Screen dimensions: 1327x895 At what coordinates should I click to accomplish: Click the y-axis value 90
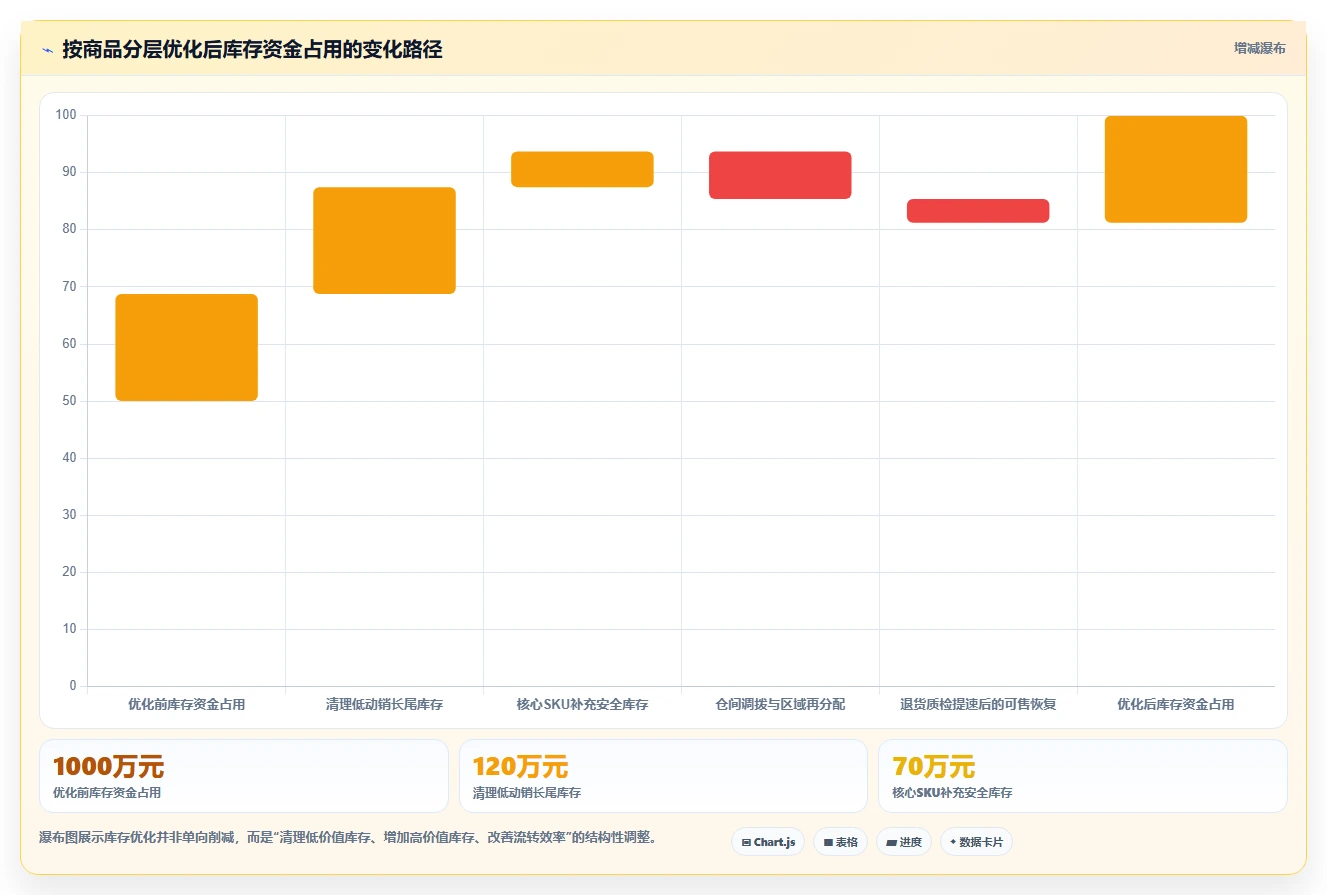tap(69, 172)
